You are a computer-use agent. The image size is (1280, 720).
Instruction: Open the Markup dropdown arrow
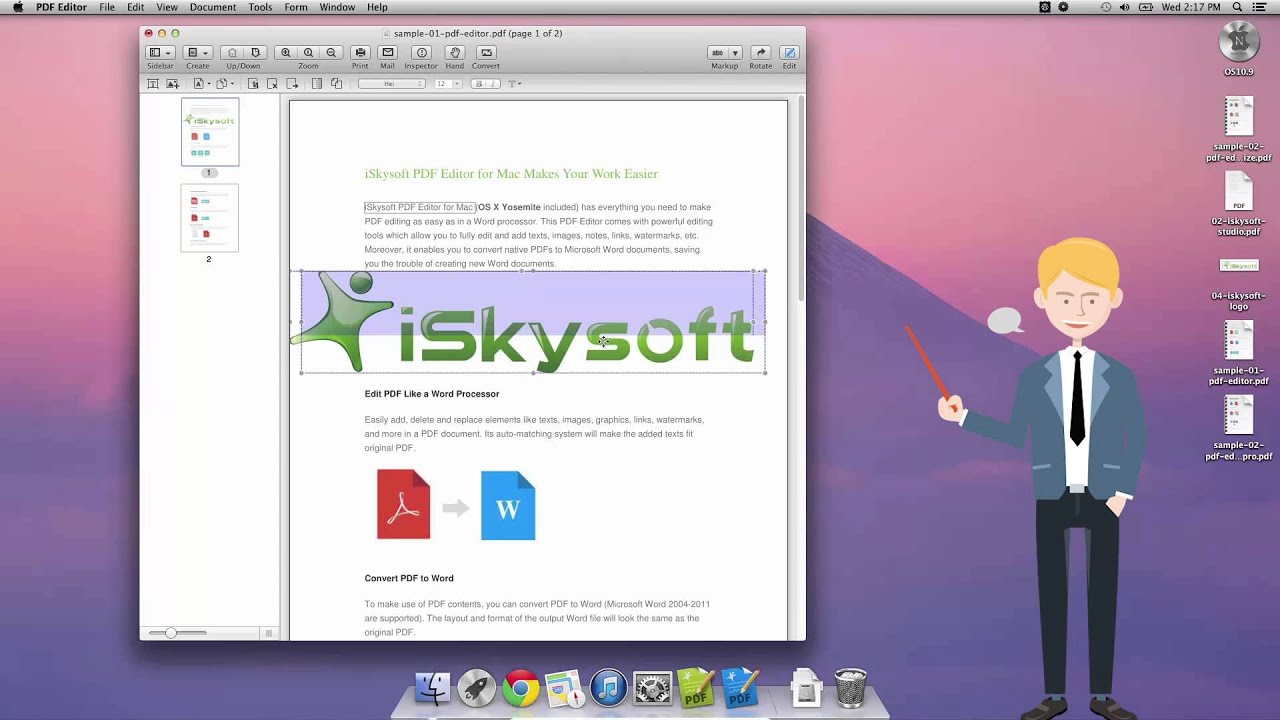pos(735,53)
